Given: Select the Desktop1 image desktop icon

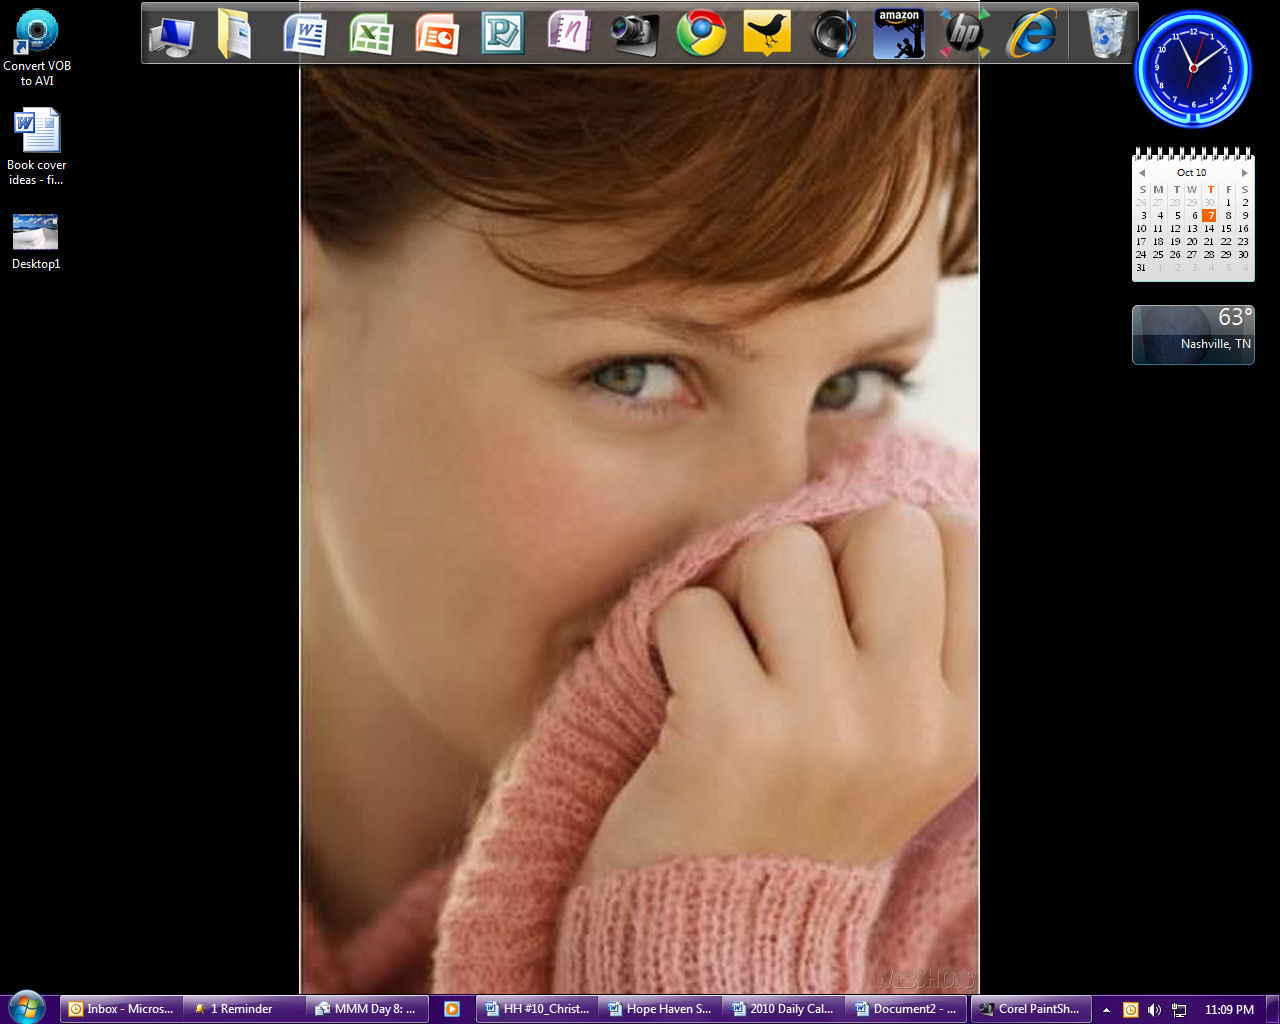Looking at the screenshot, I should click(35, 242).
